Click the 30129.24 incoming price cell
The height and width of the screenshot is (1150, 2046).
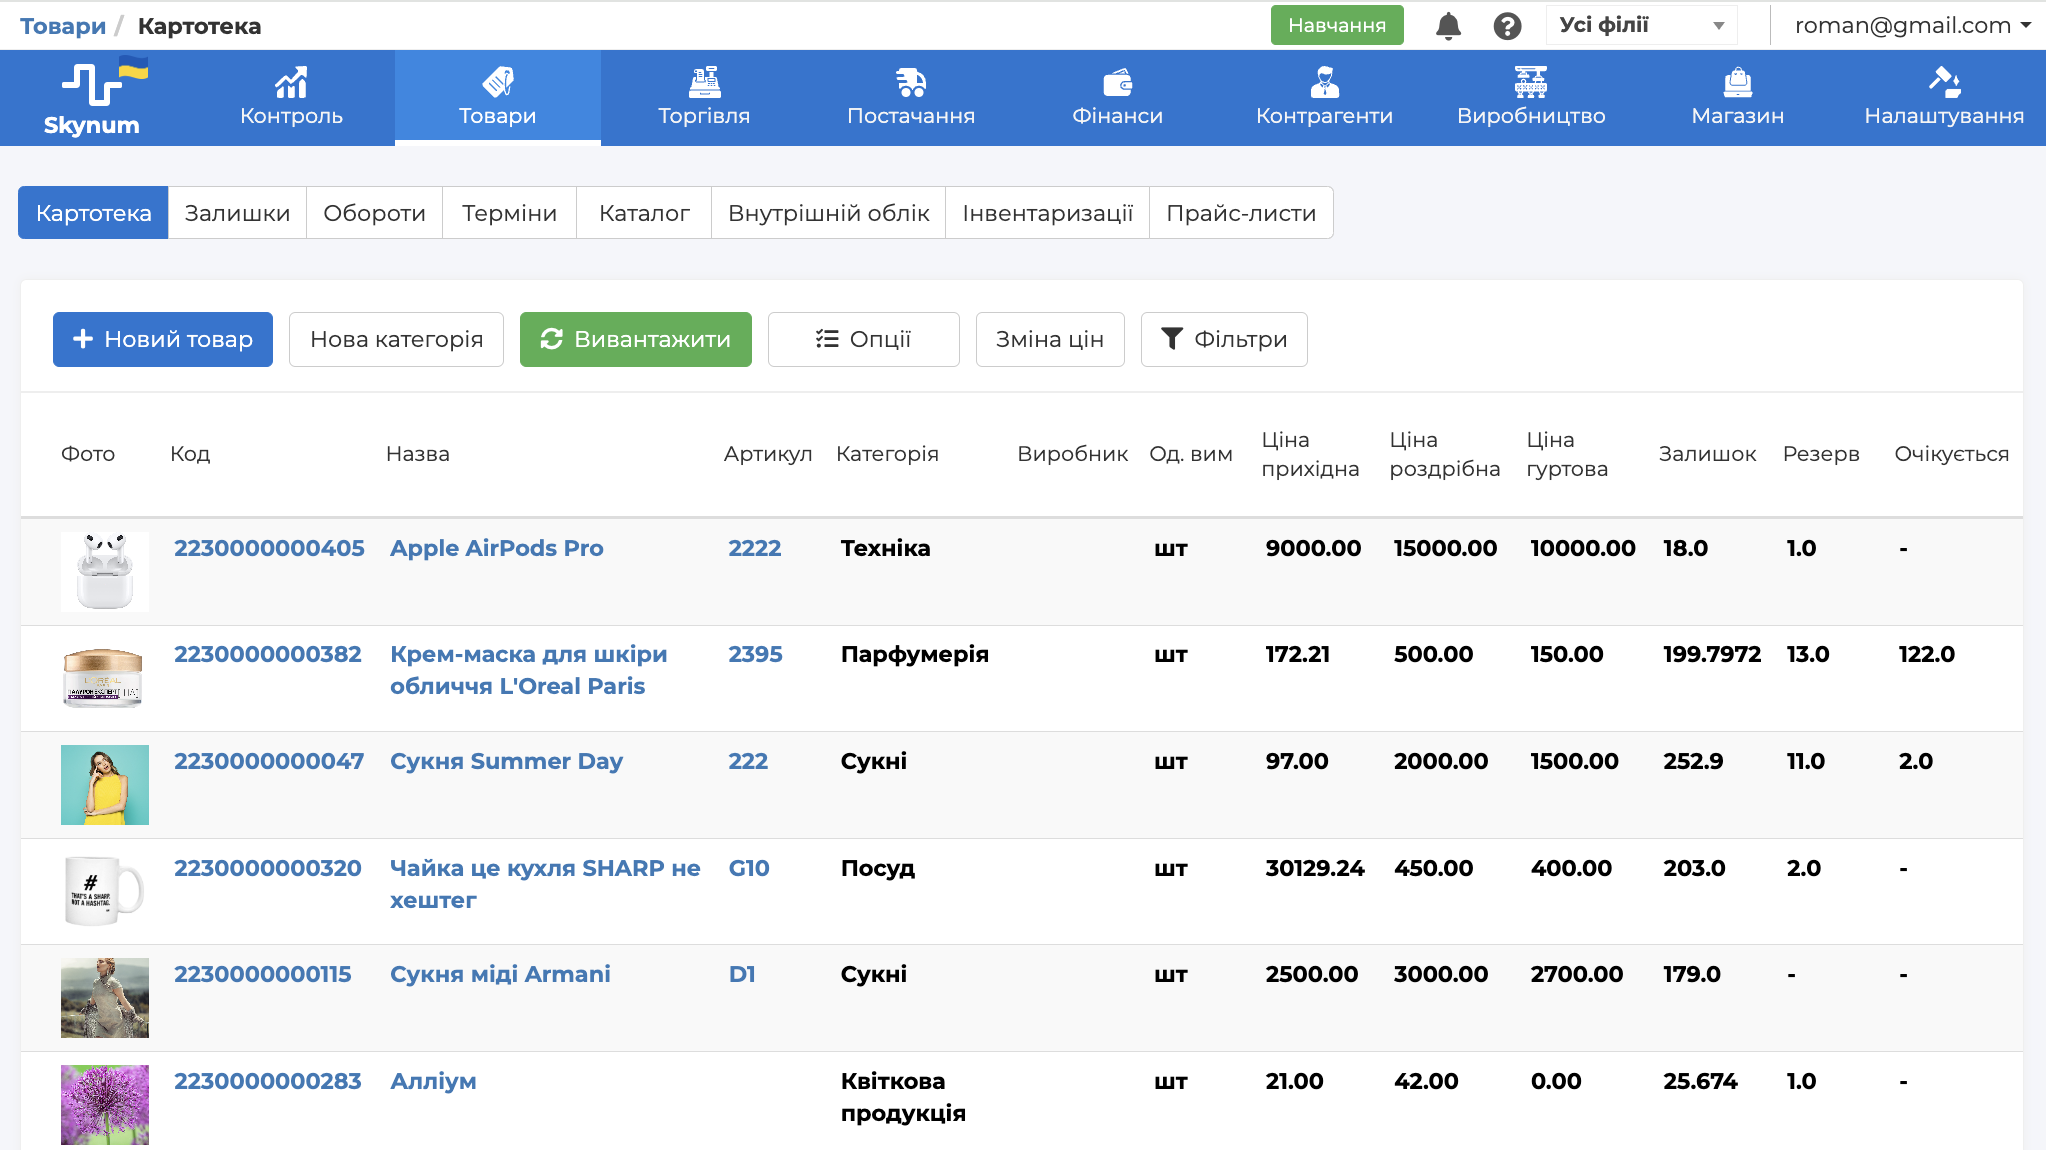1315,868
